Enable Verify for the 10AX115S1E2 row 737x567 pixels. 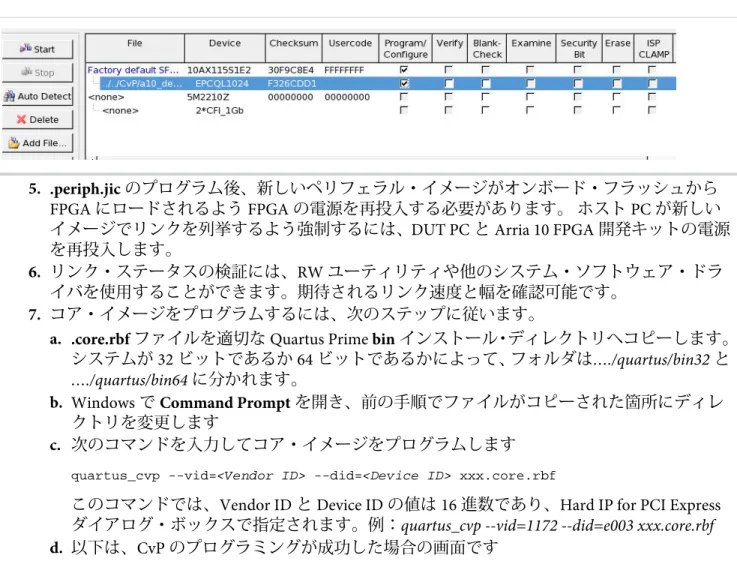(449, 70)
